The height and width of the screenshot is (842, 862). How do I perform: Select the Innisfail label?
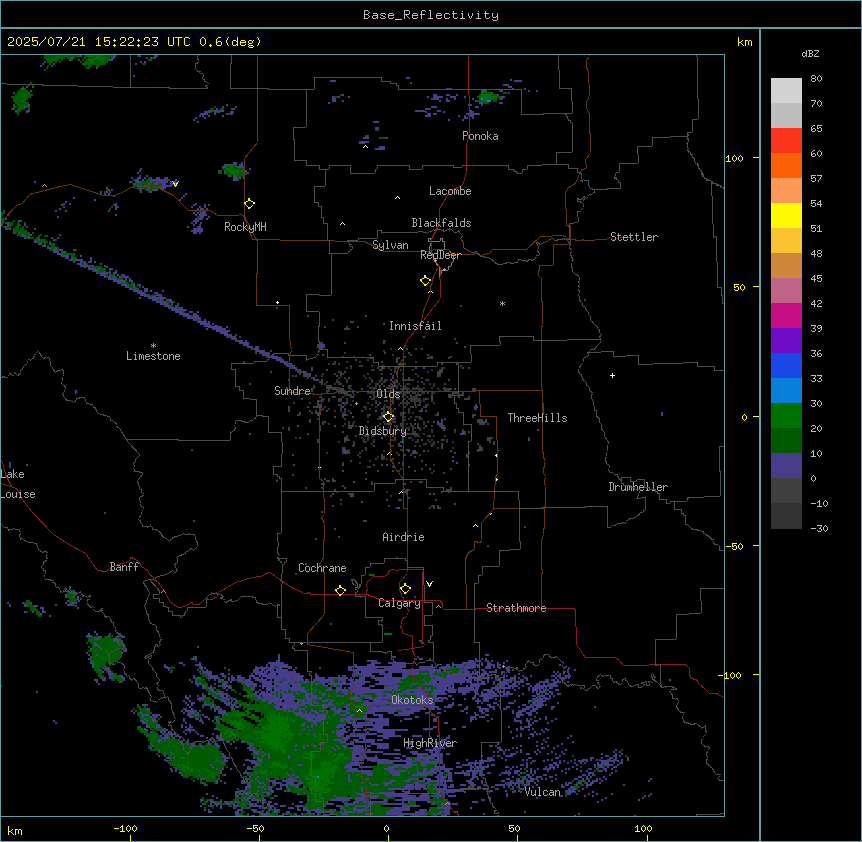coord(415,326)
